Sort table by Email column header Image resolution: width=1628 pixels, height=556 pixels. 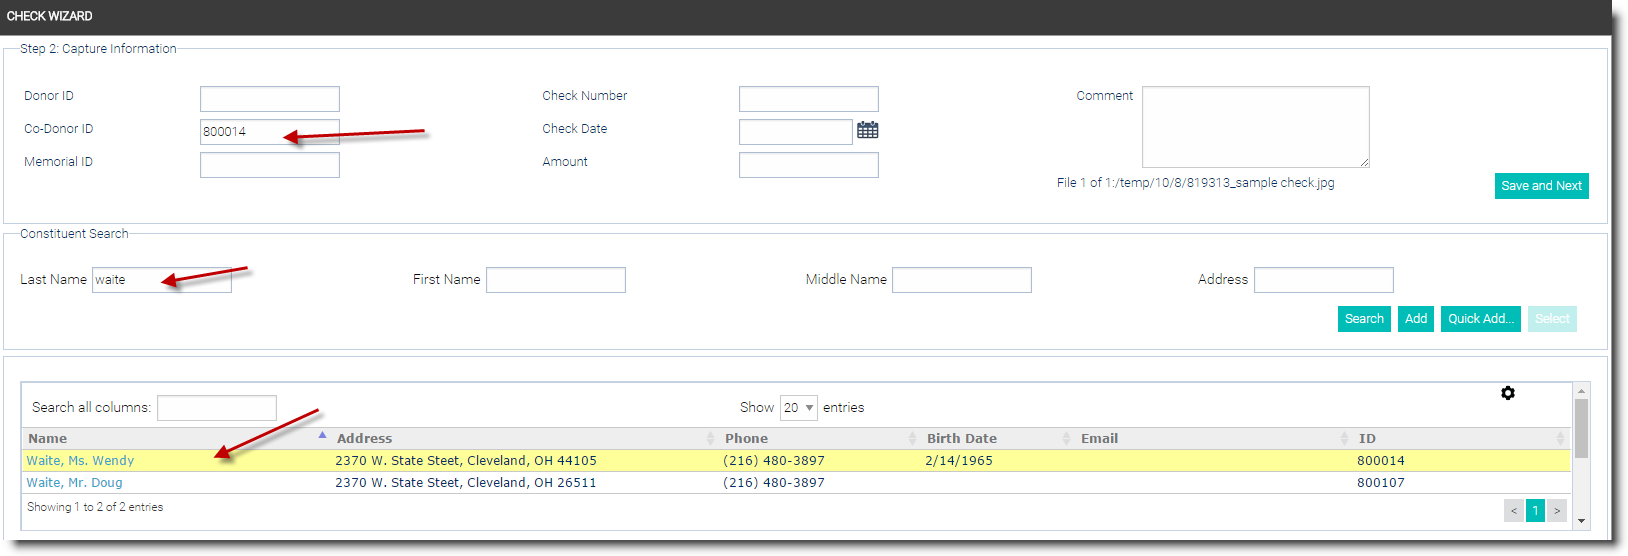[1214, 438]
